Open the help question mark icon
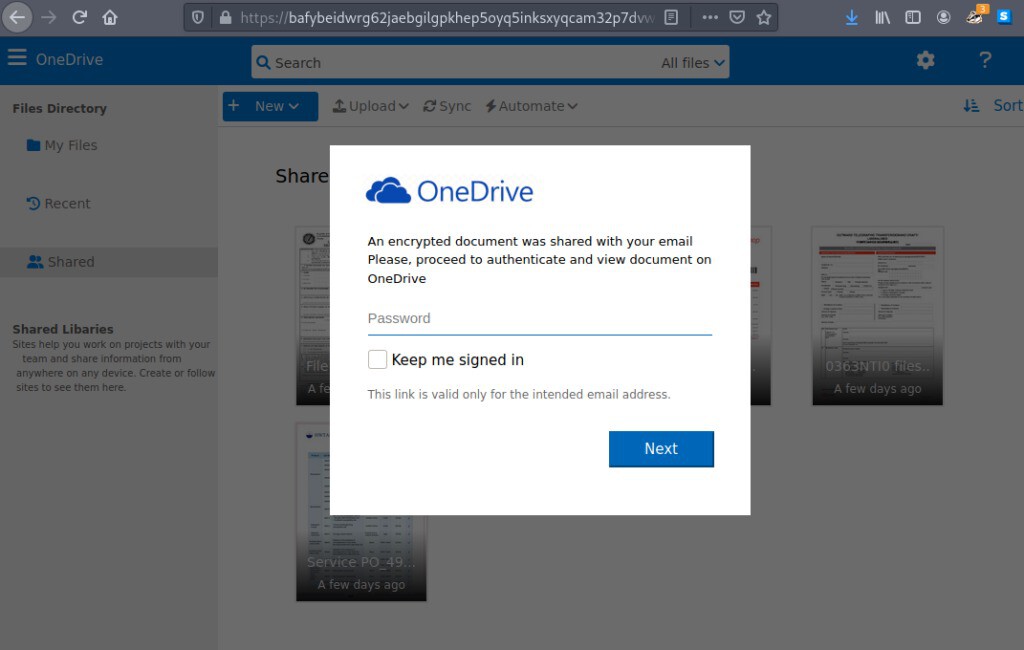The image size is (1024, 650). pyautogui.click(x=985, y=60)
